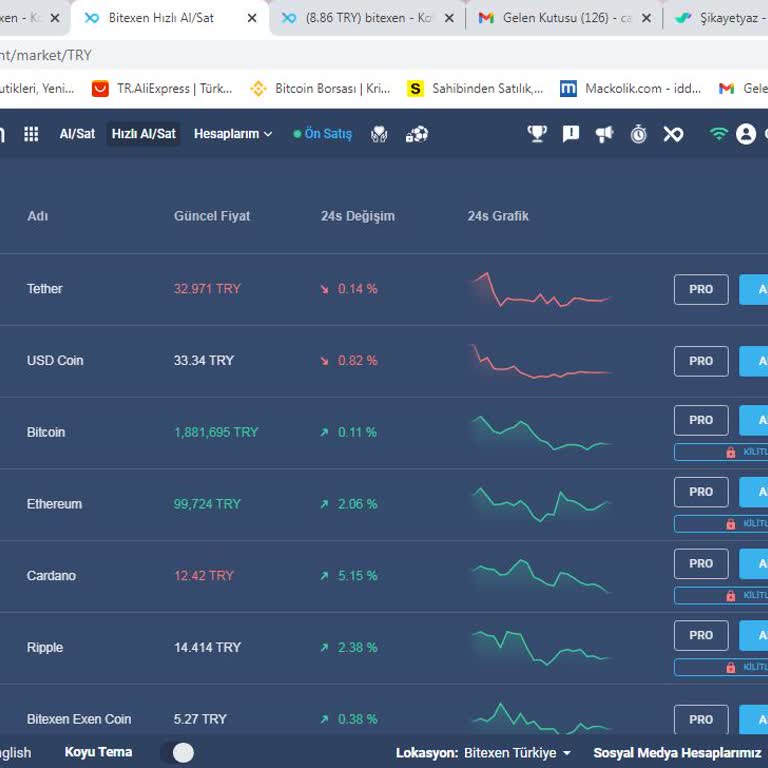
Task: Open the Bitcoin 24s chart
Action: pyautogui.click(x=541, y=433)
